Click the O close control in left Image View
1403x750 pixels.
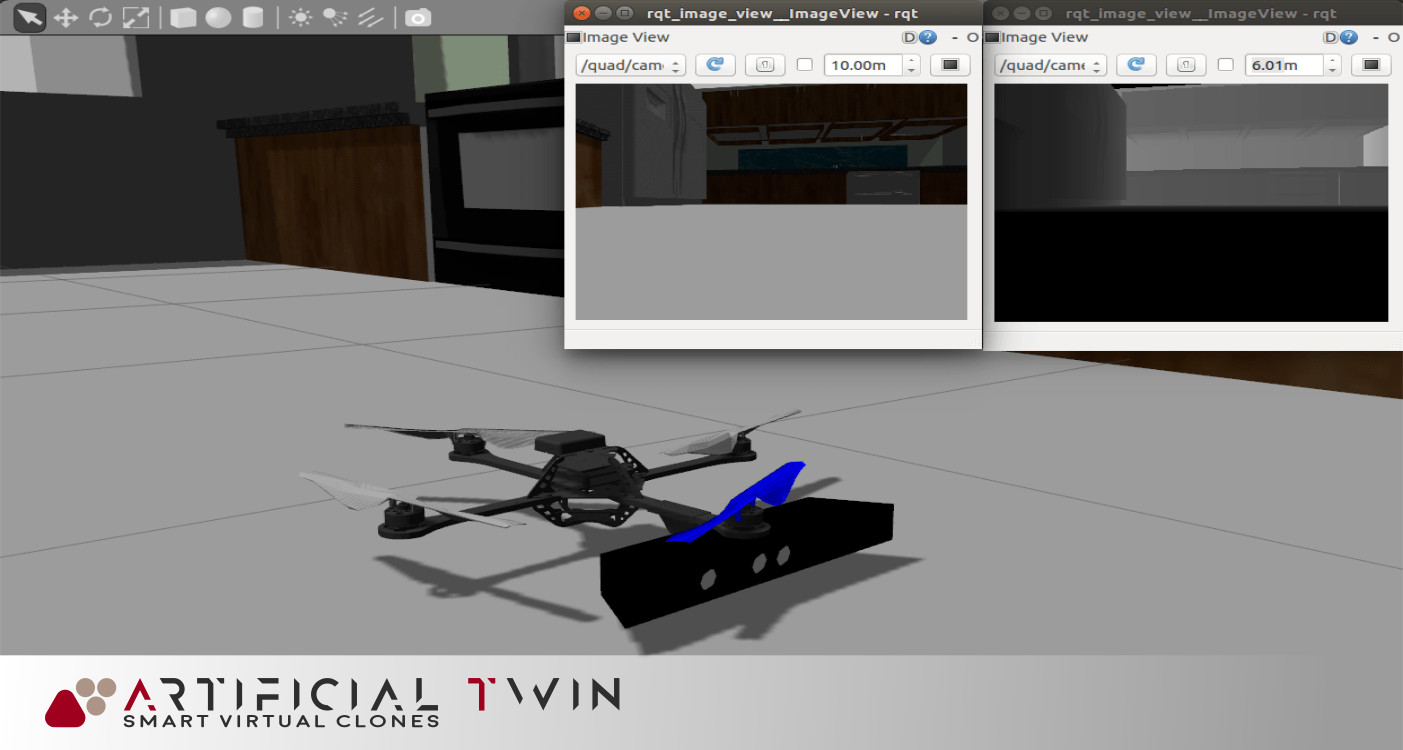pos(972,37)
